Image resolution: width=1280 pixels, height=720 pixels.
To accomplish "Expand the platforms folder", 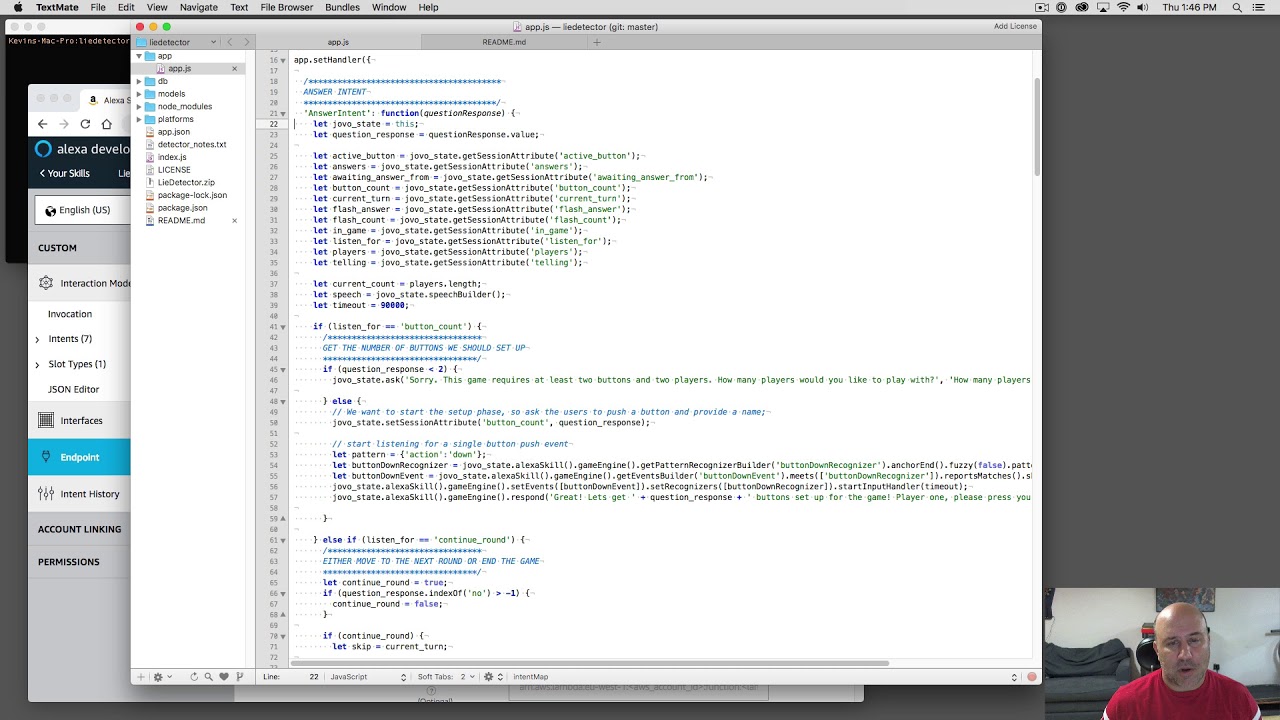I will coord(139,119).
